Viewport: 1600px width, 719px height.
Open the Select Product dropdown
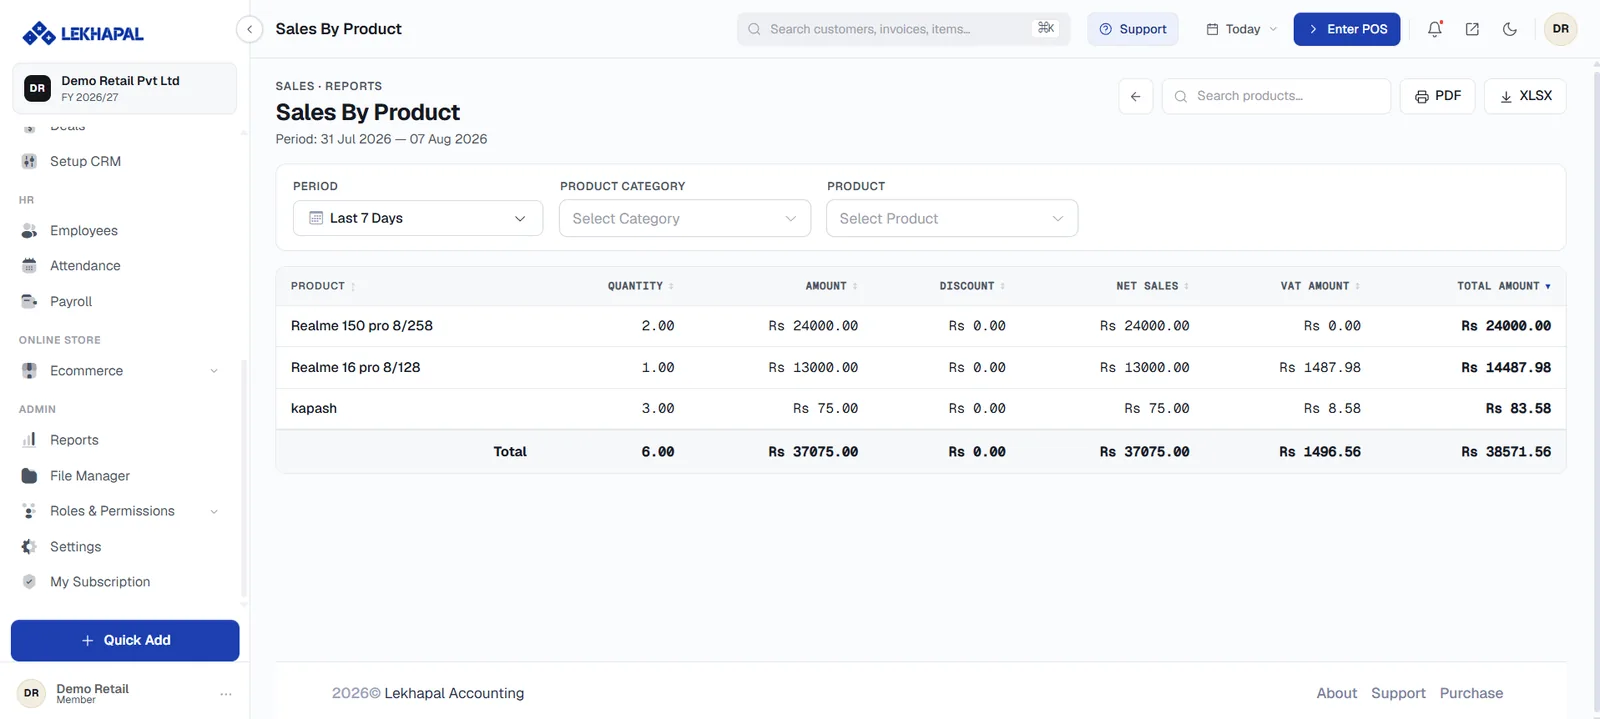pos(952,218)
